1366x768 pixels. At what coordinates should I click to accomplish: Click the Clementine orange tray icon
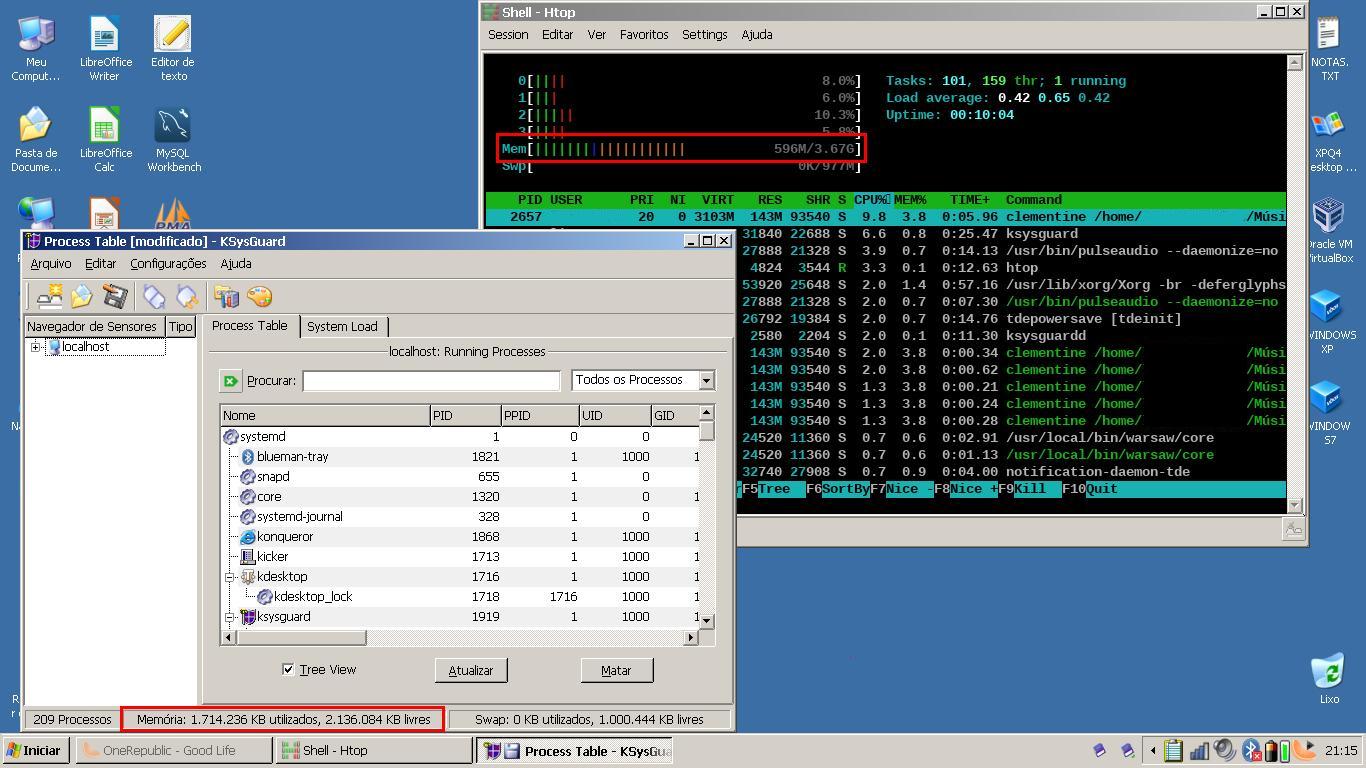click(x=1304, y=750)
